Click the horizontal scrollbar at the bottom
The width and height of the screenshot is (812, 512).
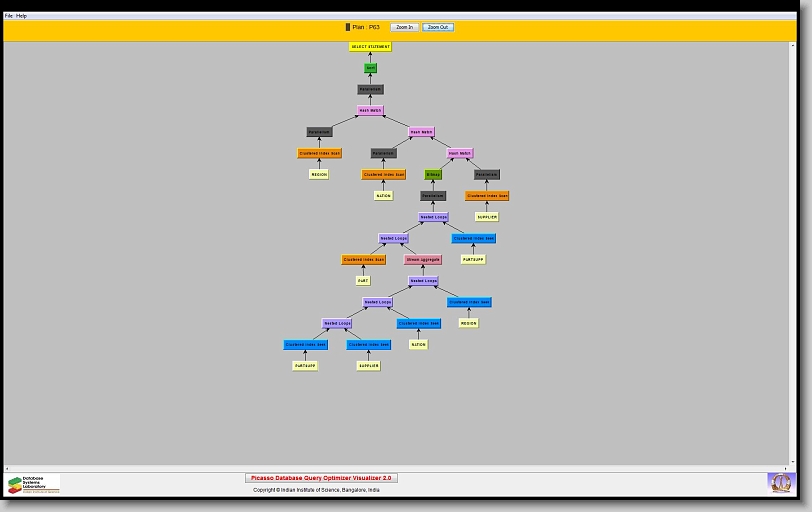(x=400, y=467)
